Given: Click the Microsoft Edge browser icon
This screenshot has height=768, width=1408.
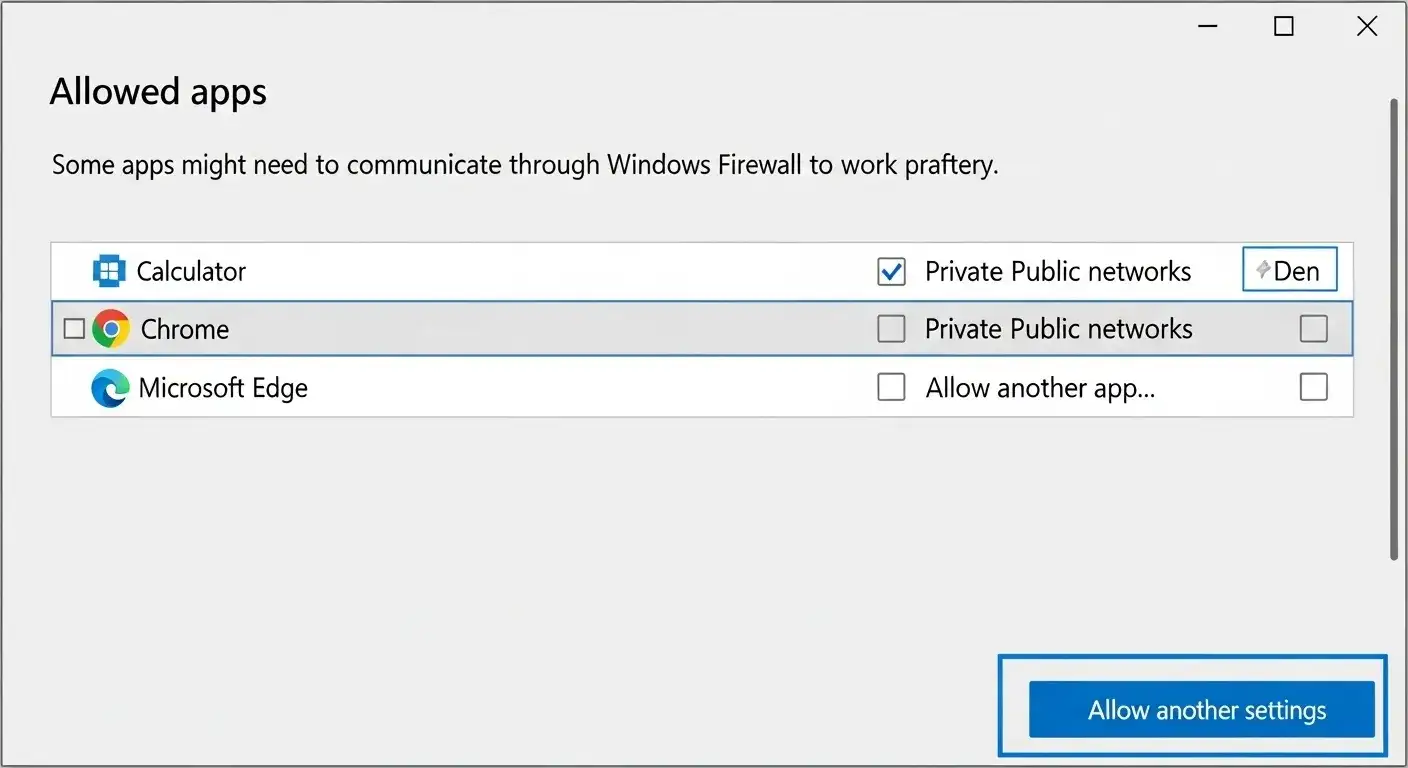Looking at the screenshot, I should click(110, 388).
